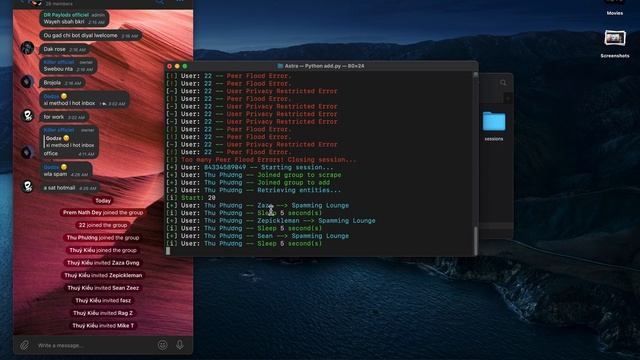Click the Joined group to scrape line

[253, 175]
